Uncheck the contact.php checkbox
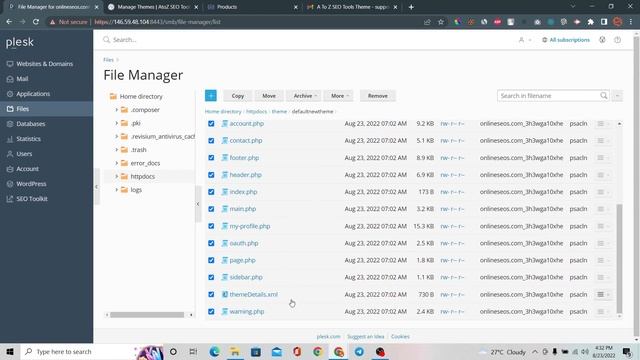This screenshot has width=640, height=360. coord(211,140)
